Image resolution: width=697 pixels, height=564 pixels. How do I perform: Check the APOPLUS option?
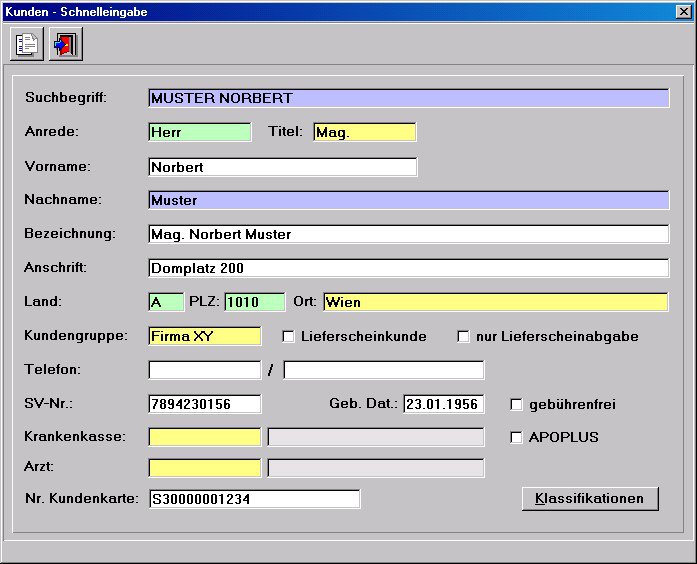click(516, 437)
